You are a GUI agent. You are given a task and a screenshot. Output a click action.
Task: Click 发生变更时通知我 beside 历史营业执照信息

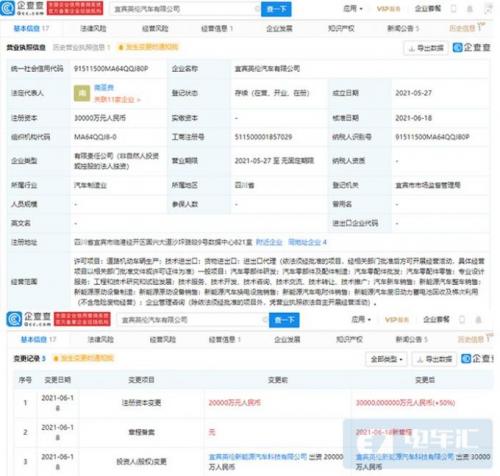[148, 47]
